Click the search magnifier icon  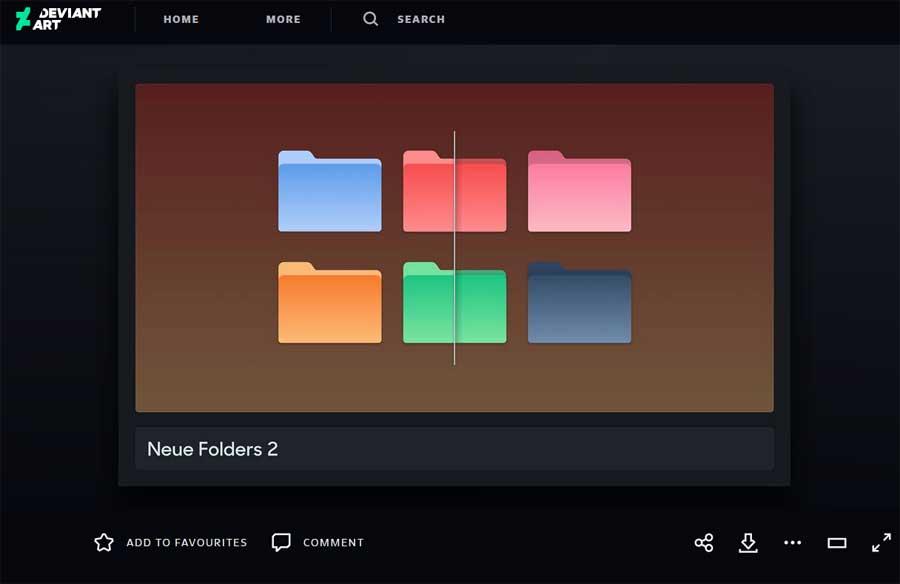click(370, 19)
